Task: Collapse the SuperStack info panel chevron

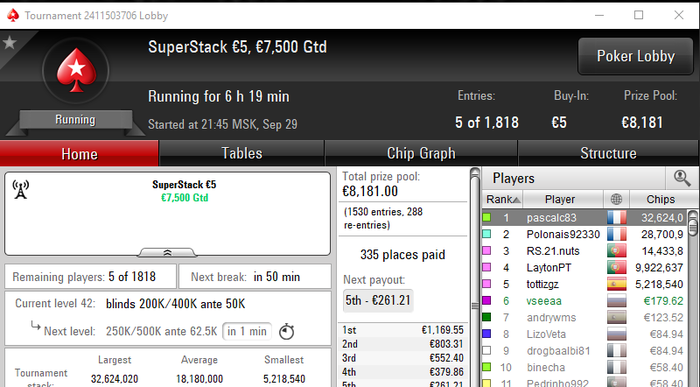Action: pyautogui.click(x=167, y=253)
